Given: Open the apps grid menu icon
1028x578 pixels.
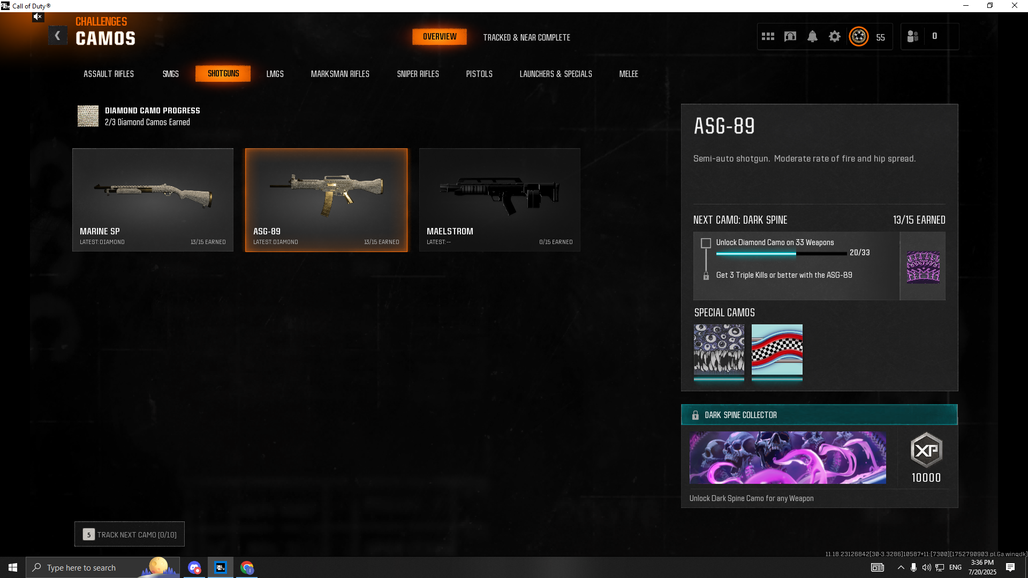Looking at the screenshot, I should tap(768, 37).
